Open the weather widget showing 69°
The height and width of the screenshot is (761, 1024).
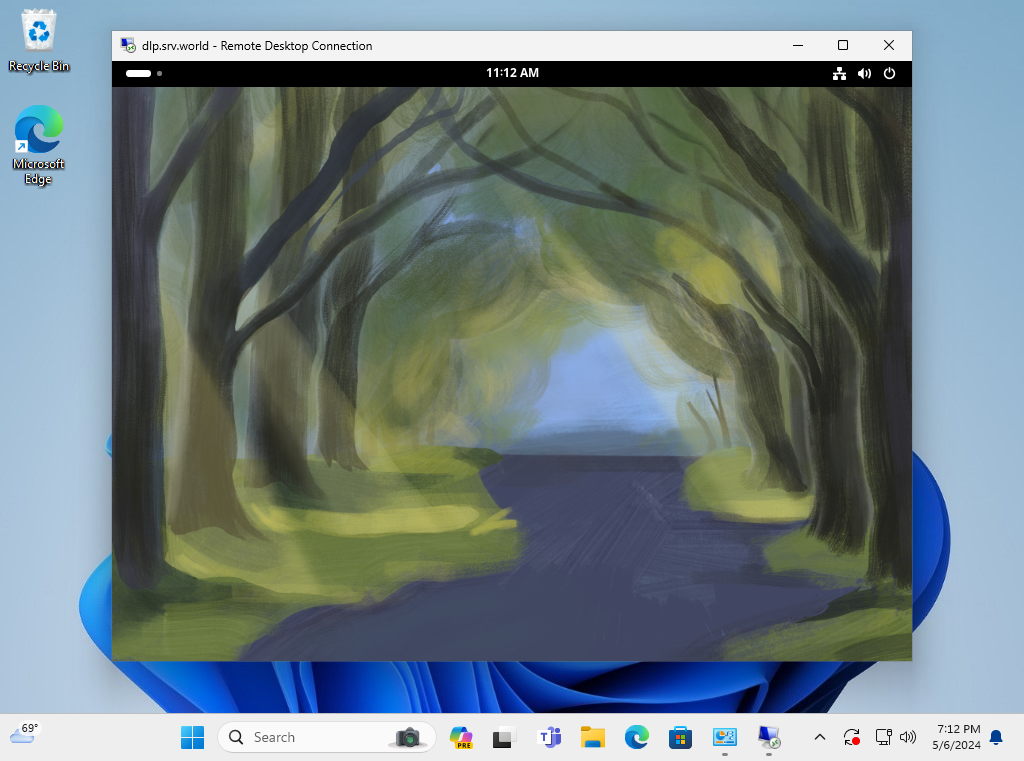(24, 734)
